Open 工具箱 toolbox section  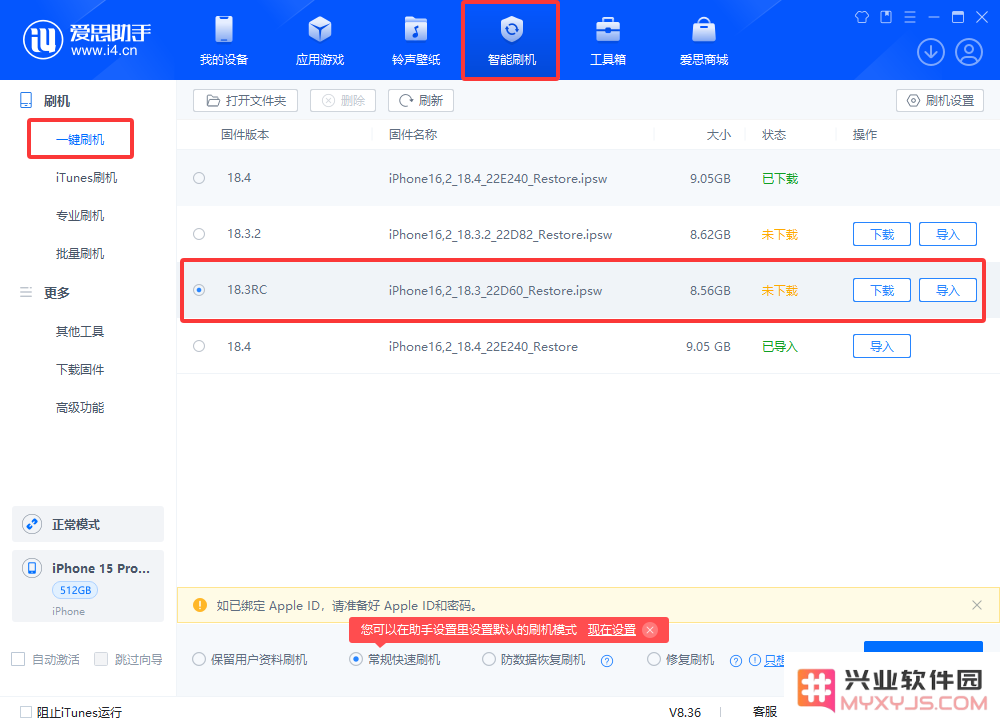coord(608,40)
